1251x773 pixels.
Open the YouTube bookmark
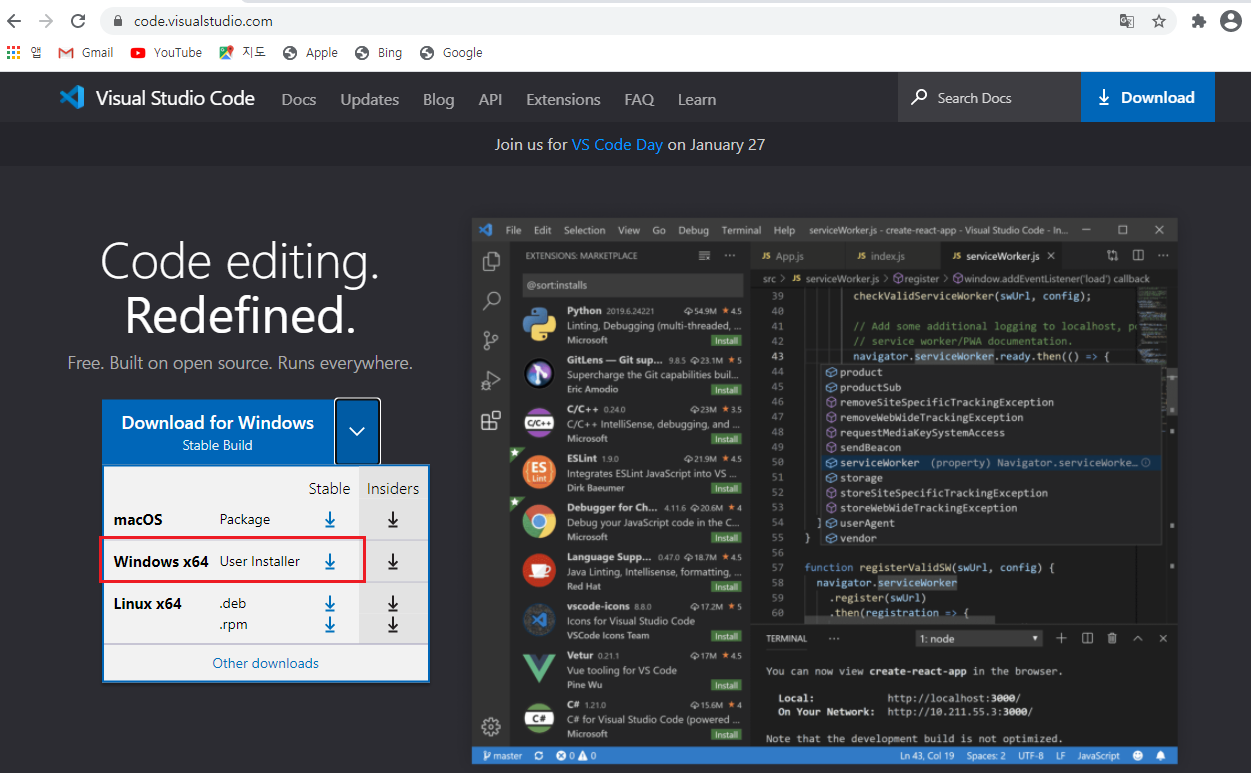click(166, 53)
